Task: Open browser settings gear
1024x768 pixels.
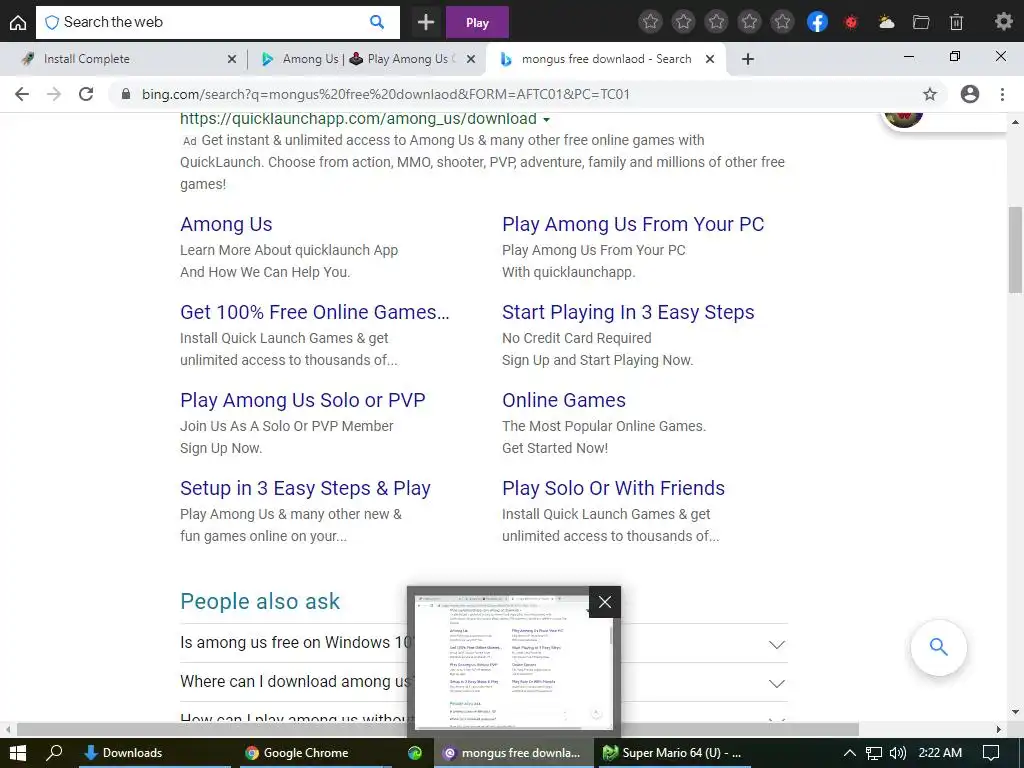Action: tap(1003, 22)
